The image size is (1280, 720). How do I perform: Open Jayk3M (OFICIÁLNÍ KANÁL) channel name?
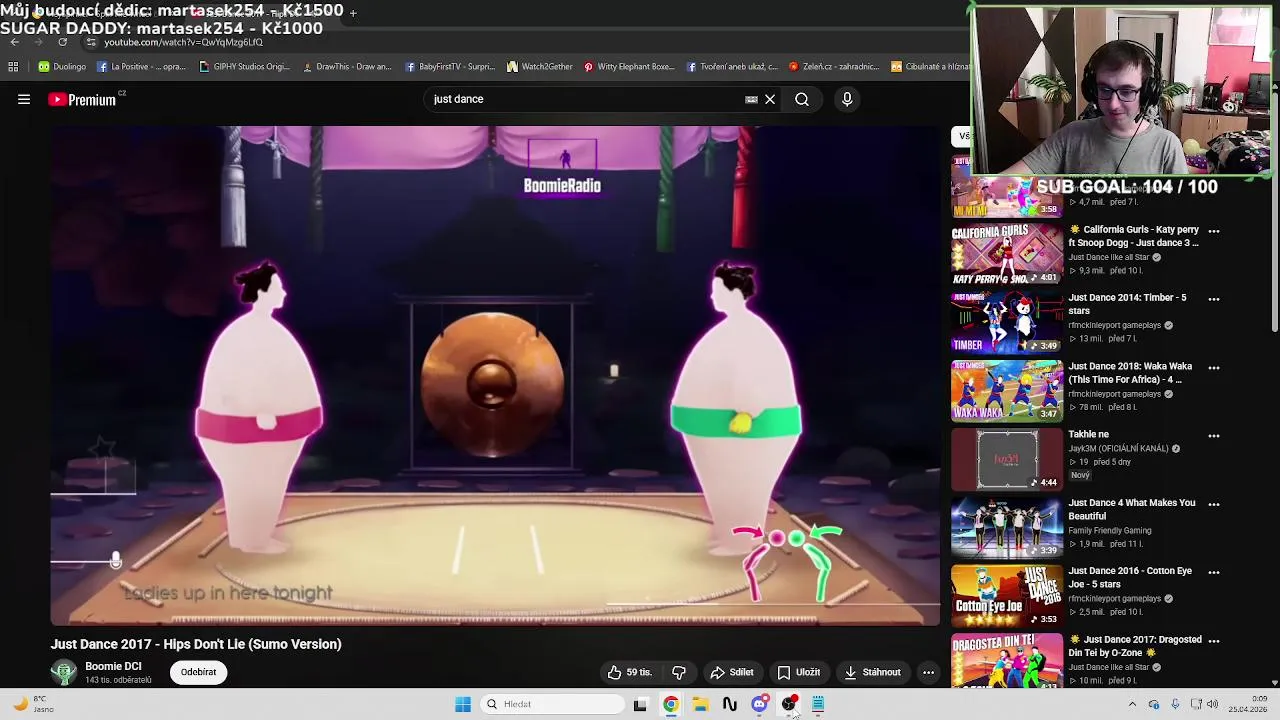[1118, 449]
